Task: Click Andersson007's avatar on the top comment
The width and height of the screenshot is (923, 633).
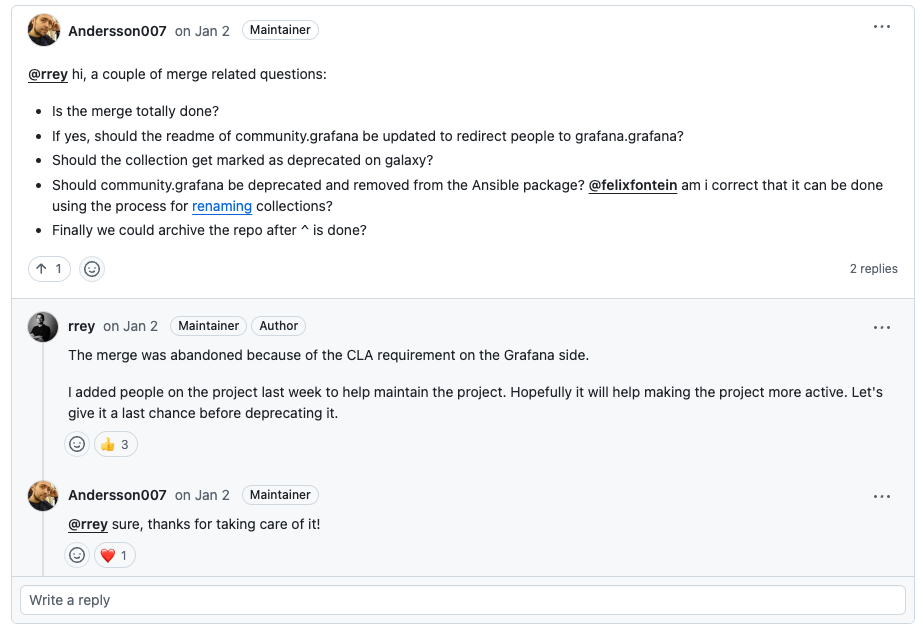Action: point(43,30)
